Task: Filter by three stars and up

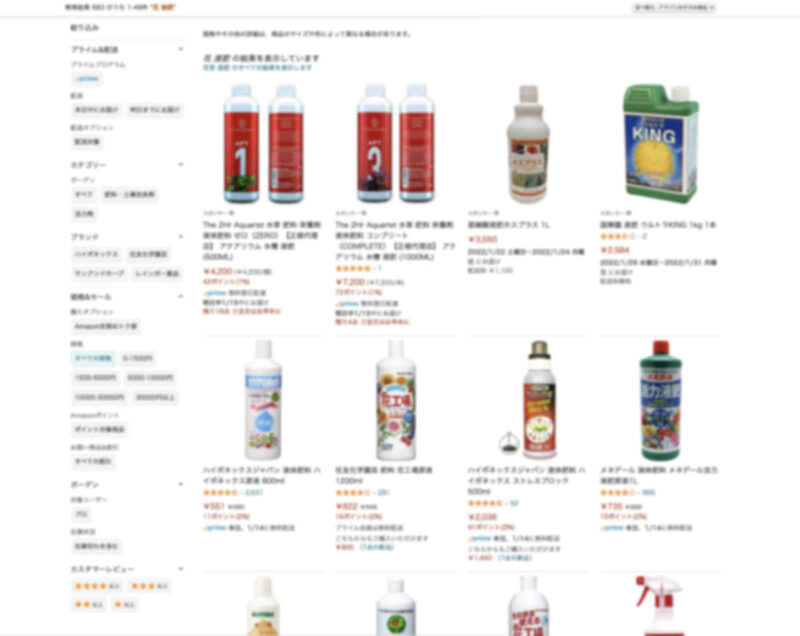Action: coord(149,586)
